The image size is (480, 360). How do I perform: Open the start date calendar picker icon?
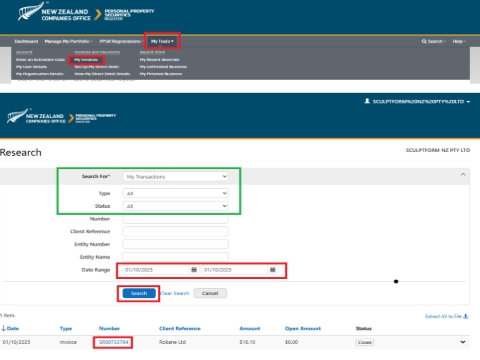[x=194, y=270]
